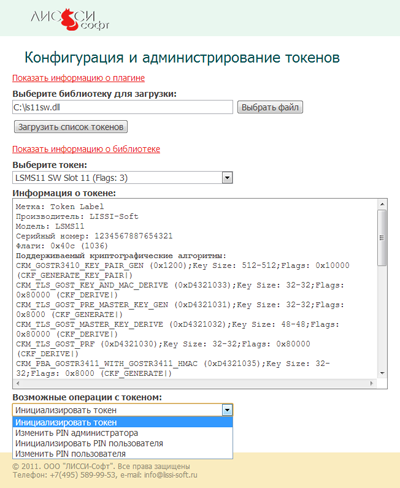Select 'Изменить PIN администратора' option

[x=122, y=433]
